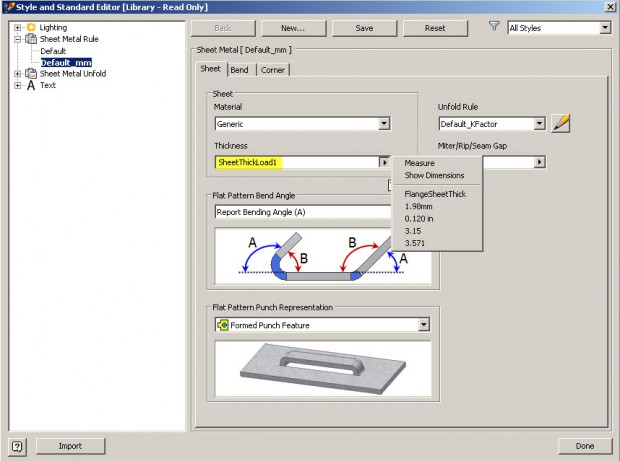The height and width of the screenshot is (461, 620).
Task: Click the help question mark icon
Action: point(17,446)
